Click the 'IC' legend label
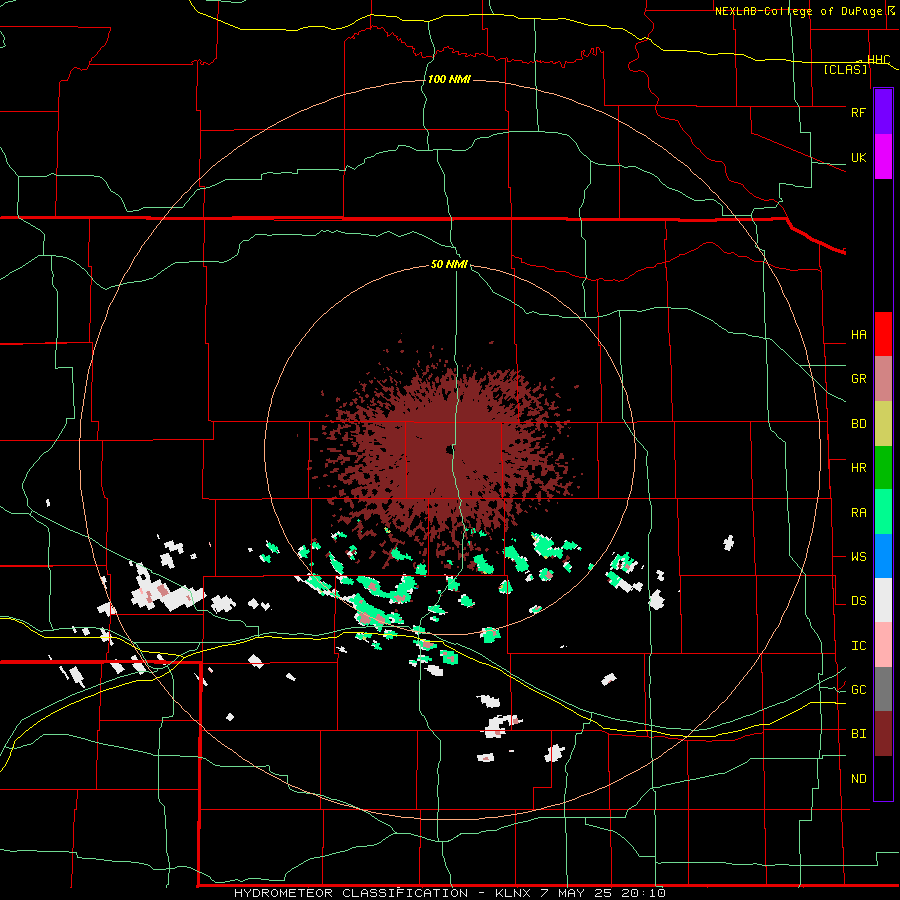900x900 pixels. pyautogui.click(x=859, y=646)
